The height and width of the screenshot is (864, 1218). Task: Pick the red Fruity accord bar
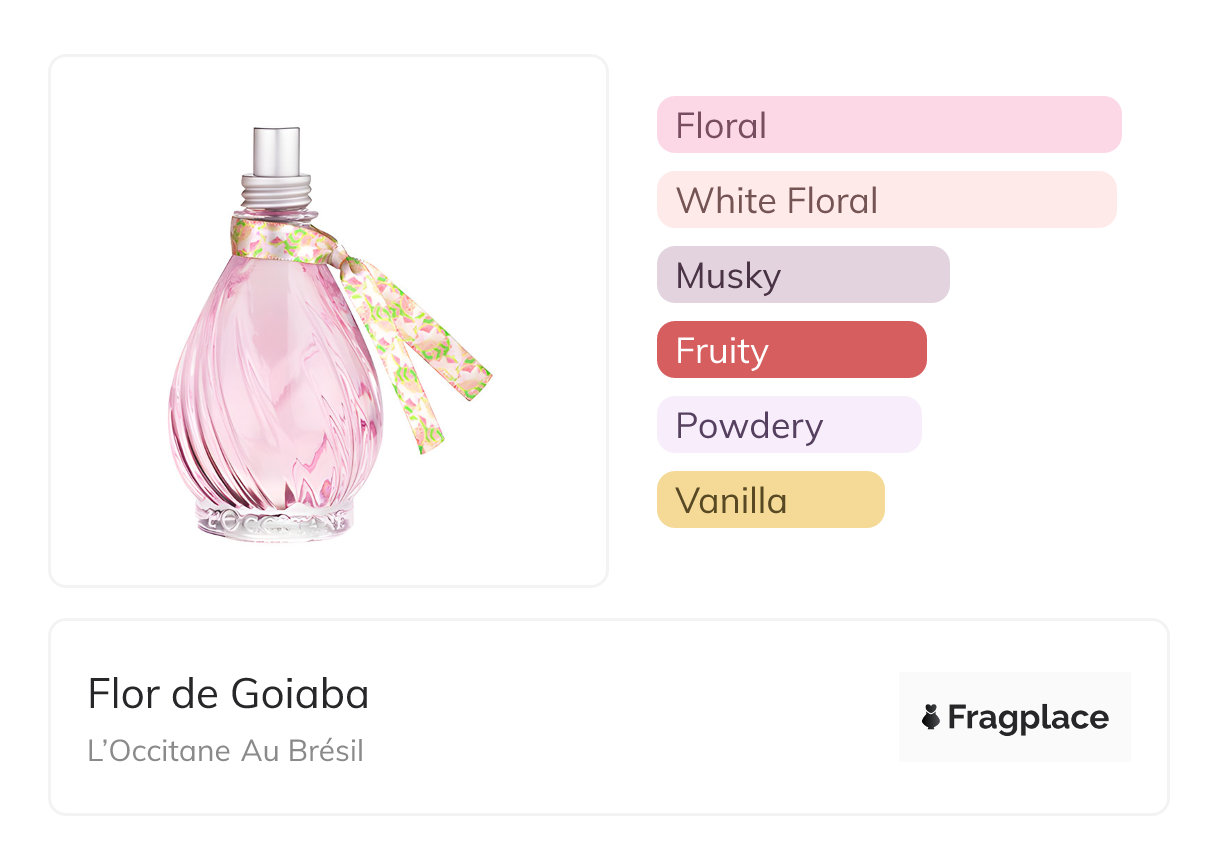point(792,350)
